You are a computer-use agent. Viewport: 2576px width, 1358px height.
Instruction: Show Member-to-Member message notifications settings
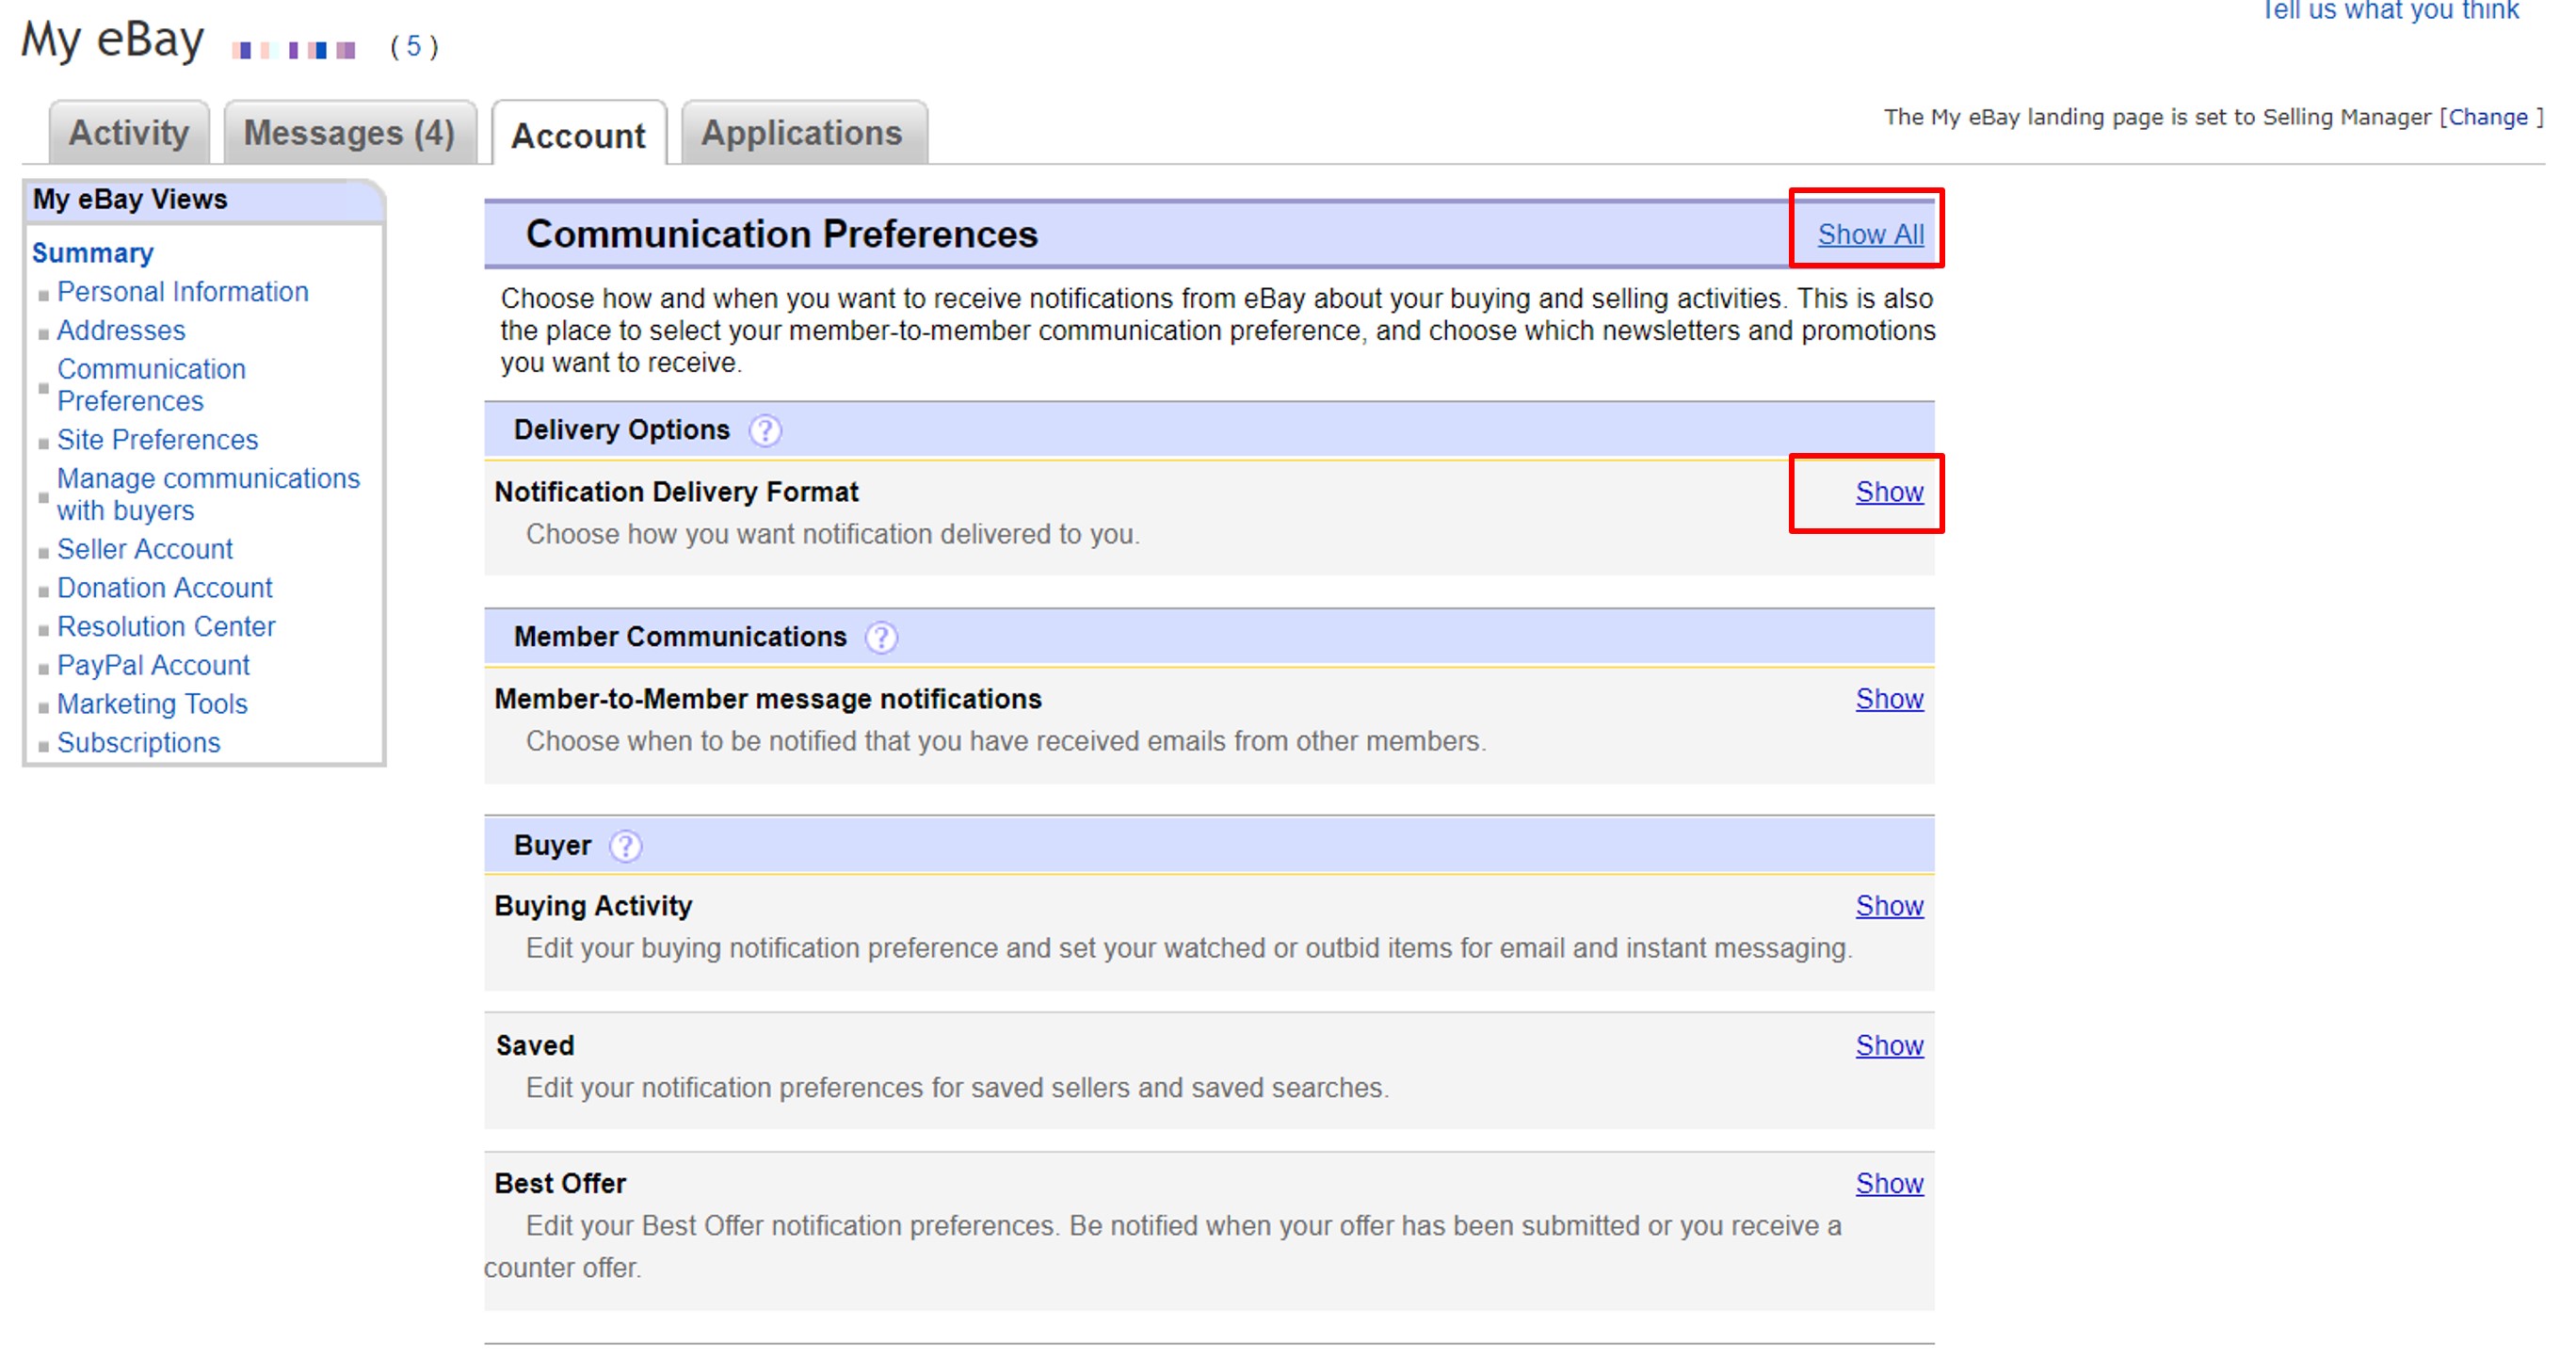[1889, 699]
